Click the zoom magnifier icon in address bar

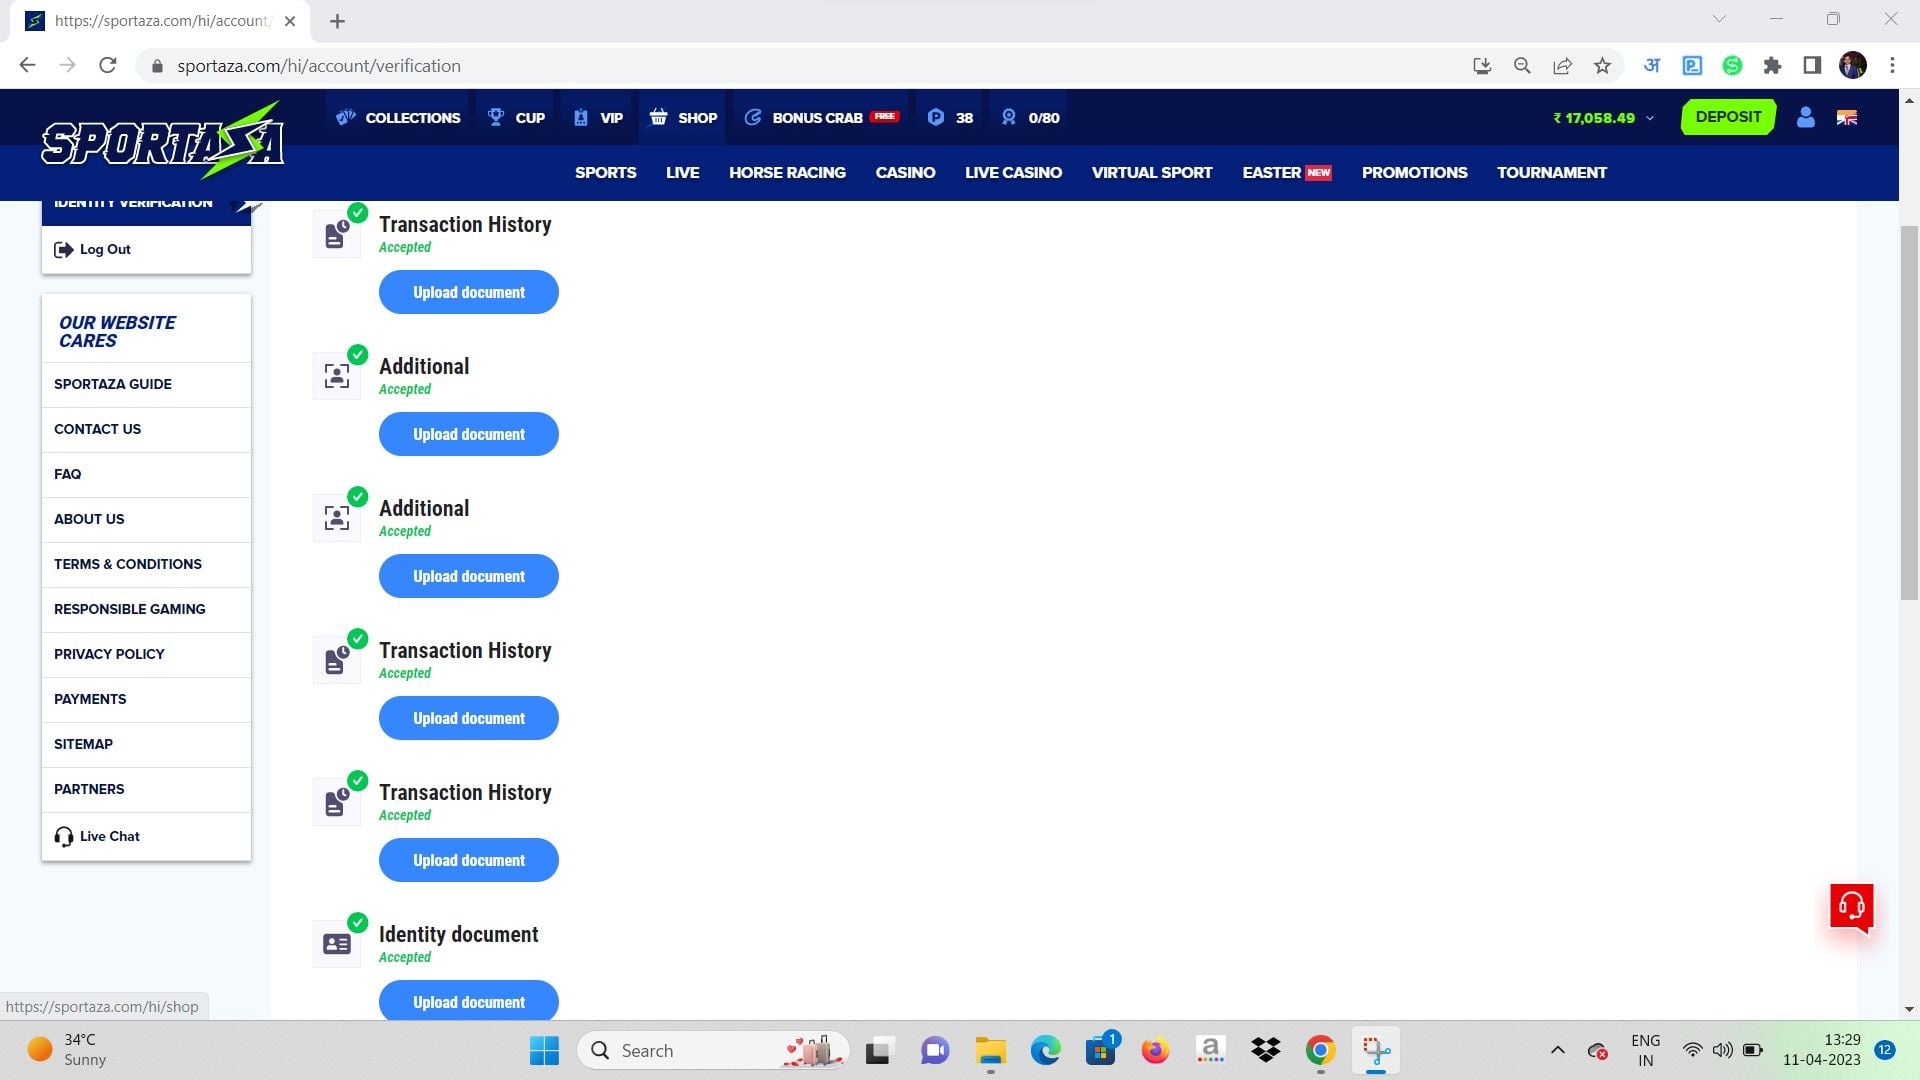coord(1522,66)
